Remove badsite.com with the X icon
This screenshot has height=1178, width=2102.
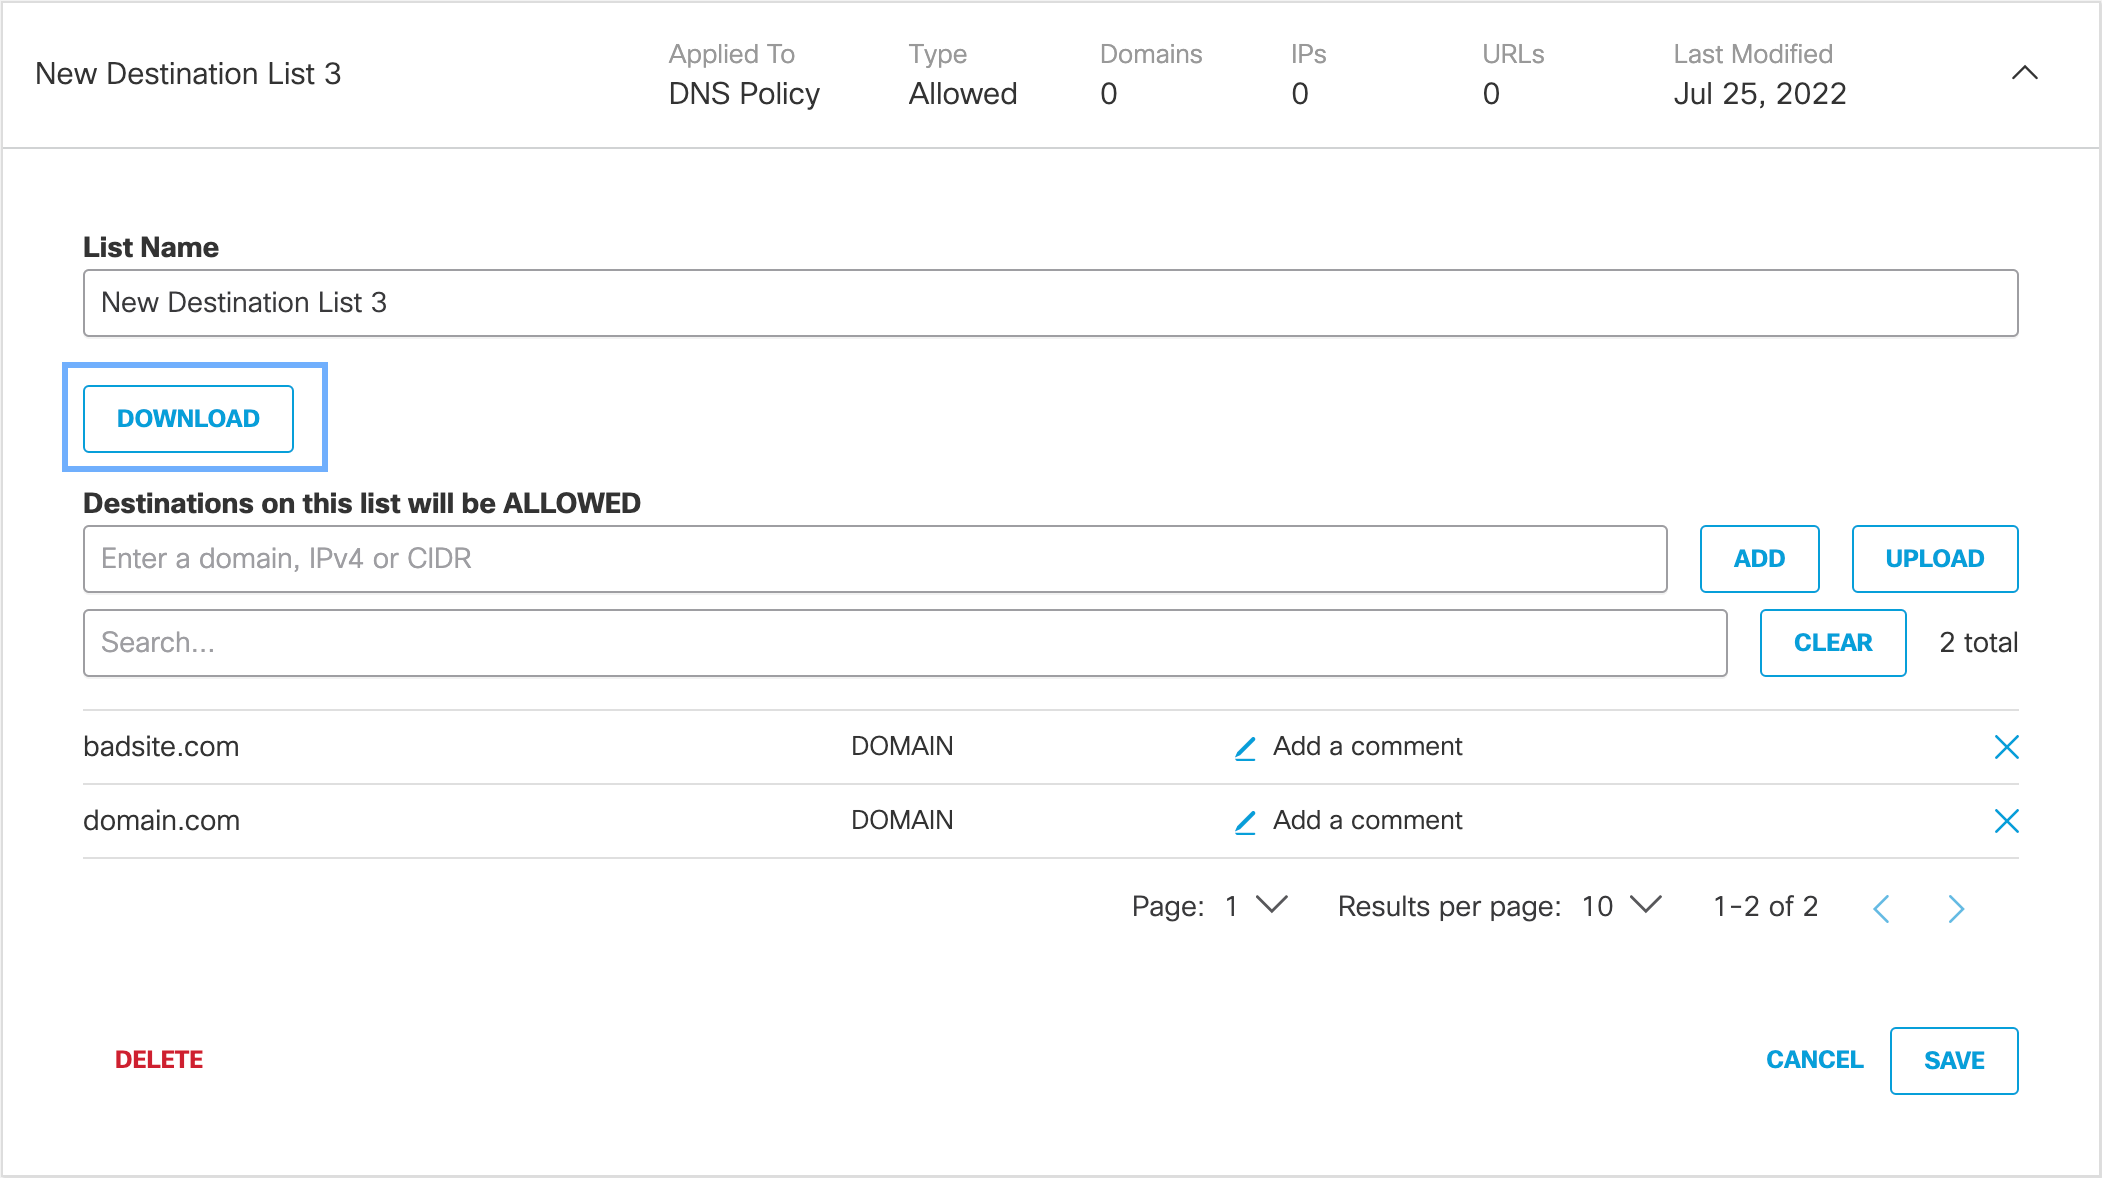point(2006,747)
